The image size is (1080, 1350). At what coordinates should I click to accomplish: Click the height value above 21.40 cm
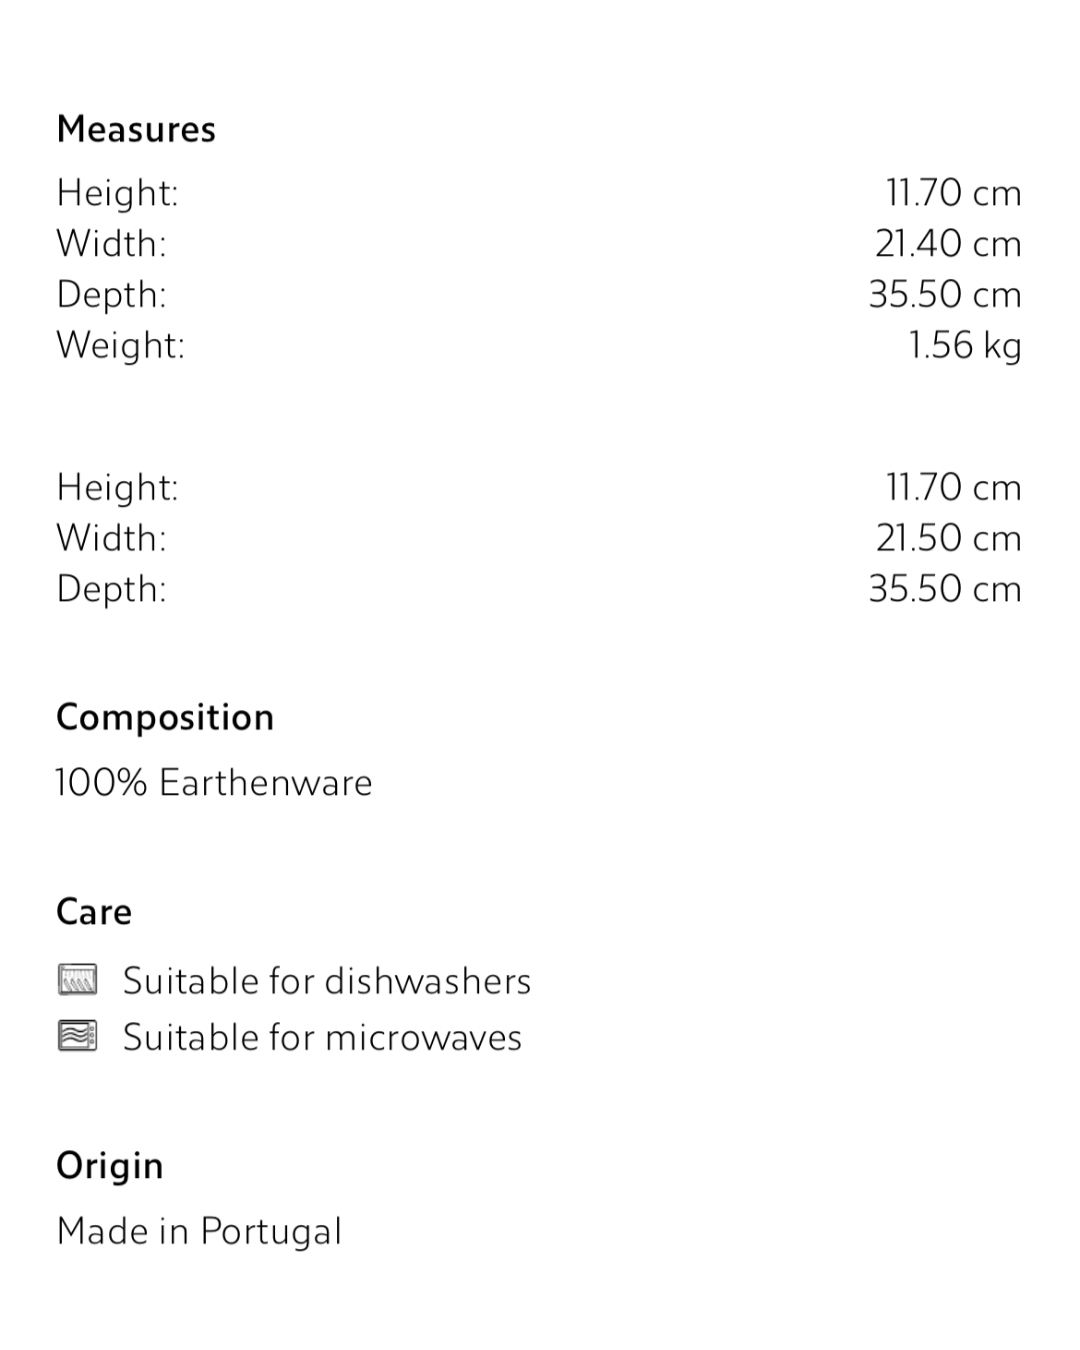[953, 193]
